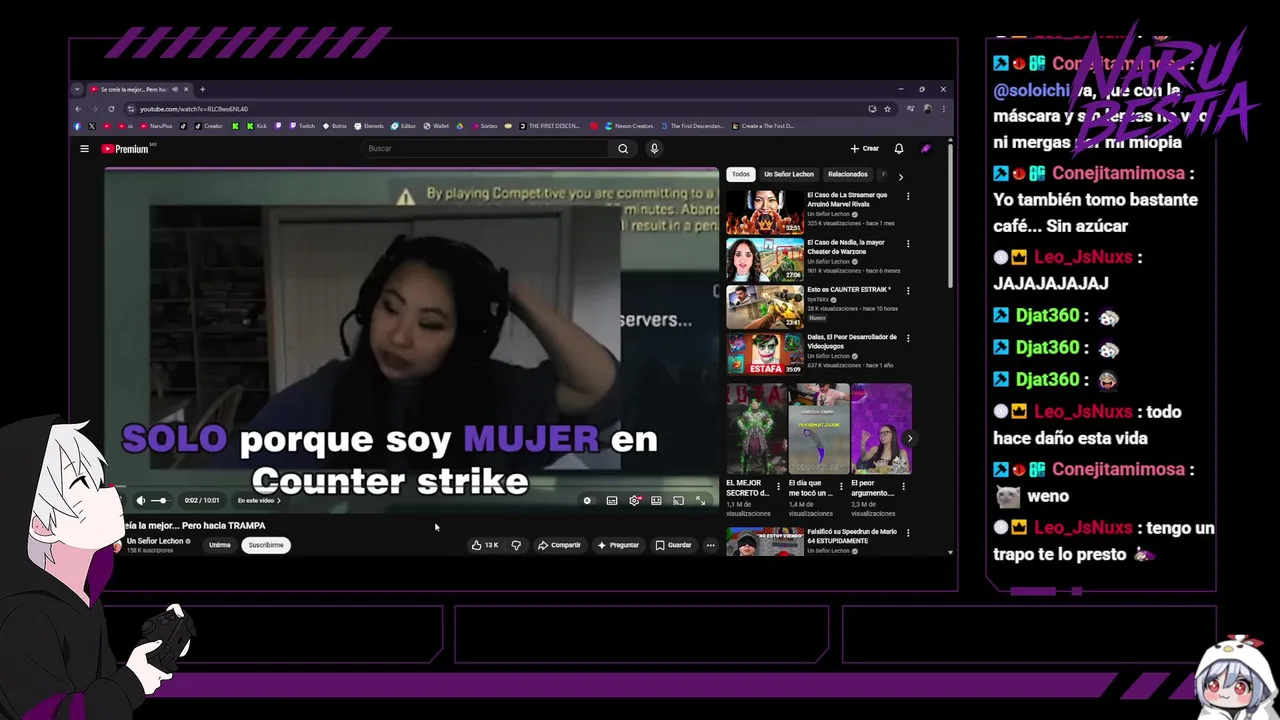Open the account avatar menu

tap(926, 149)
